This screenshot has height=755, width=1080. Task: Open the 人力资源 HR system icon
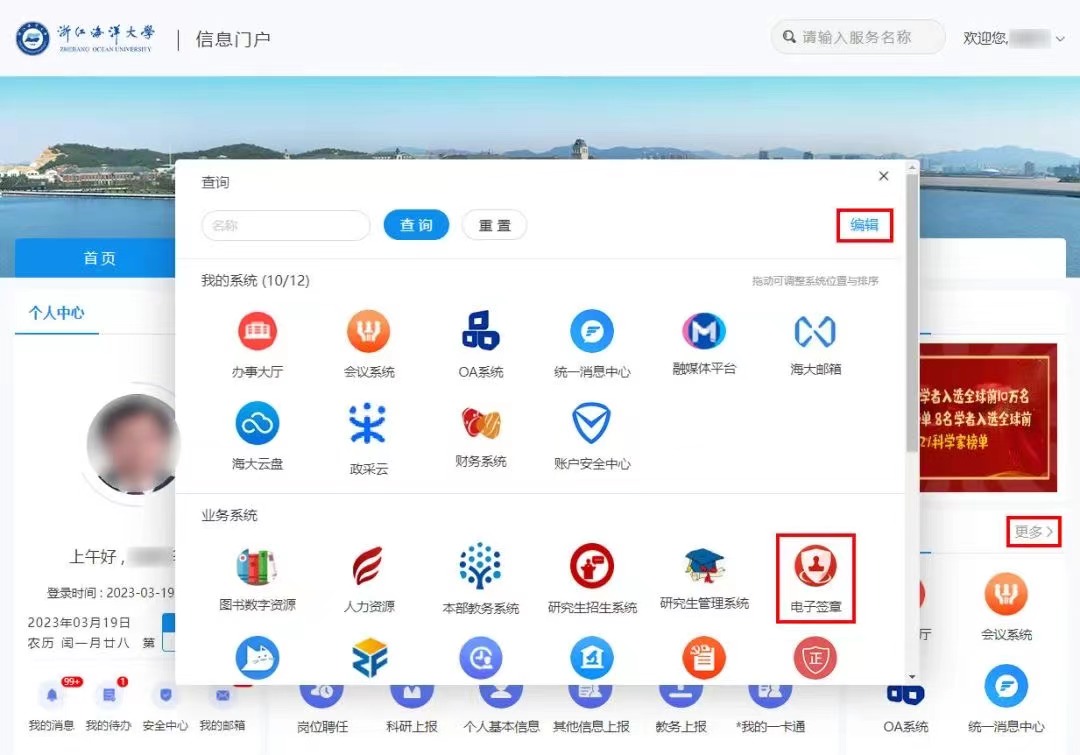[x=369, y=570]
